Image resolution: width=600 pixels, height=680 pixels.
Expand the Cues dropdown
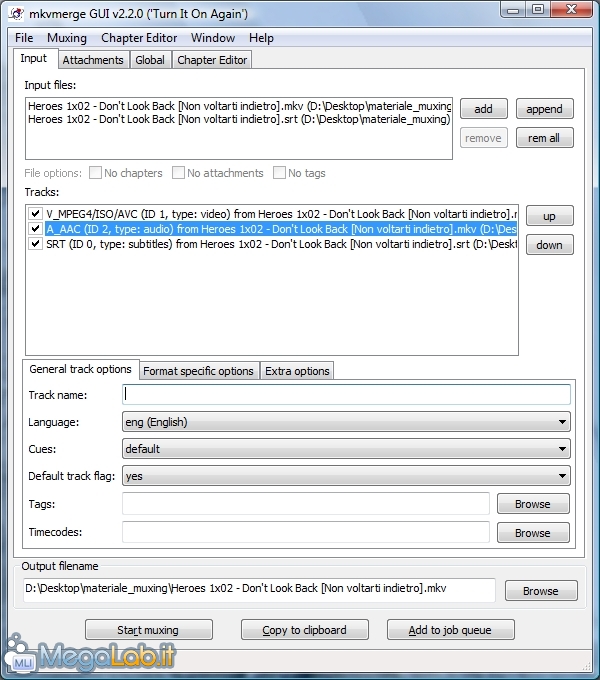(346, 449)
